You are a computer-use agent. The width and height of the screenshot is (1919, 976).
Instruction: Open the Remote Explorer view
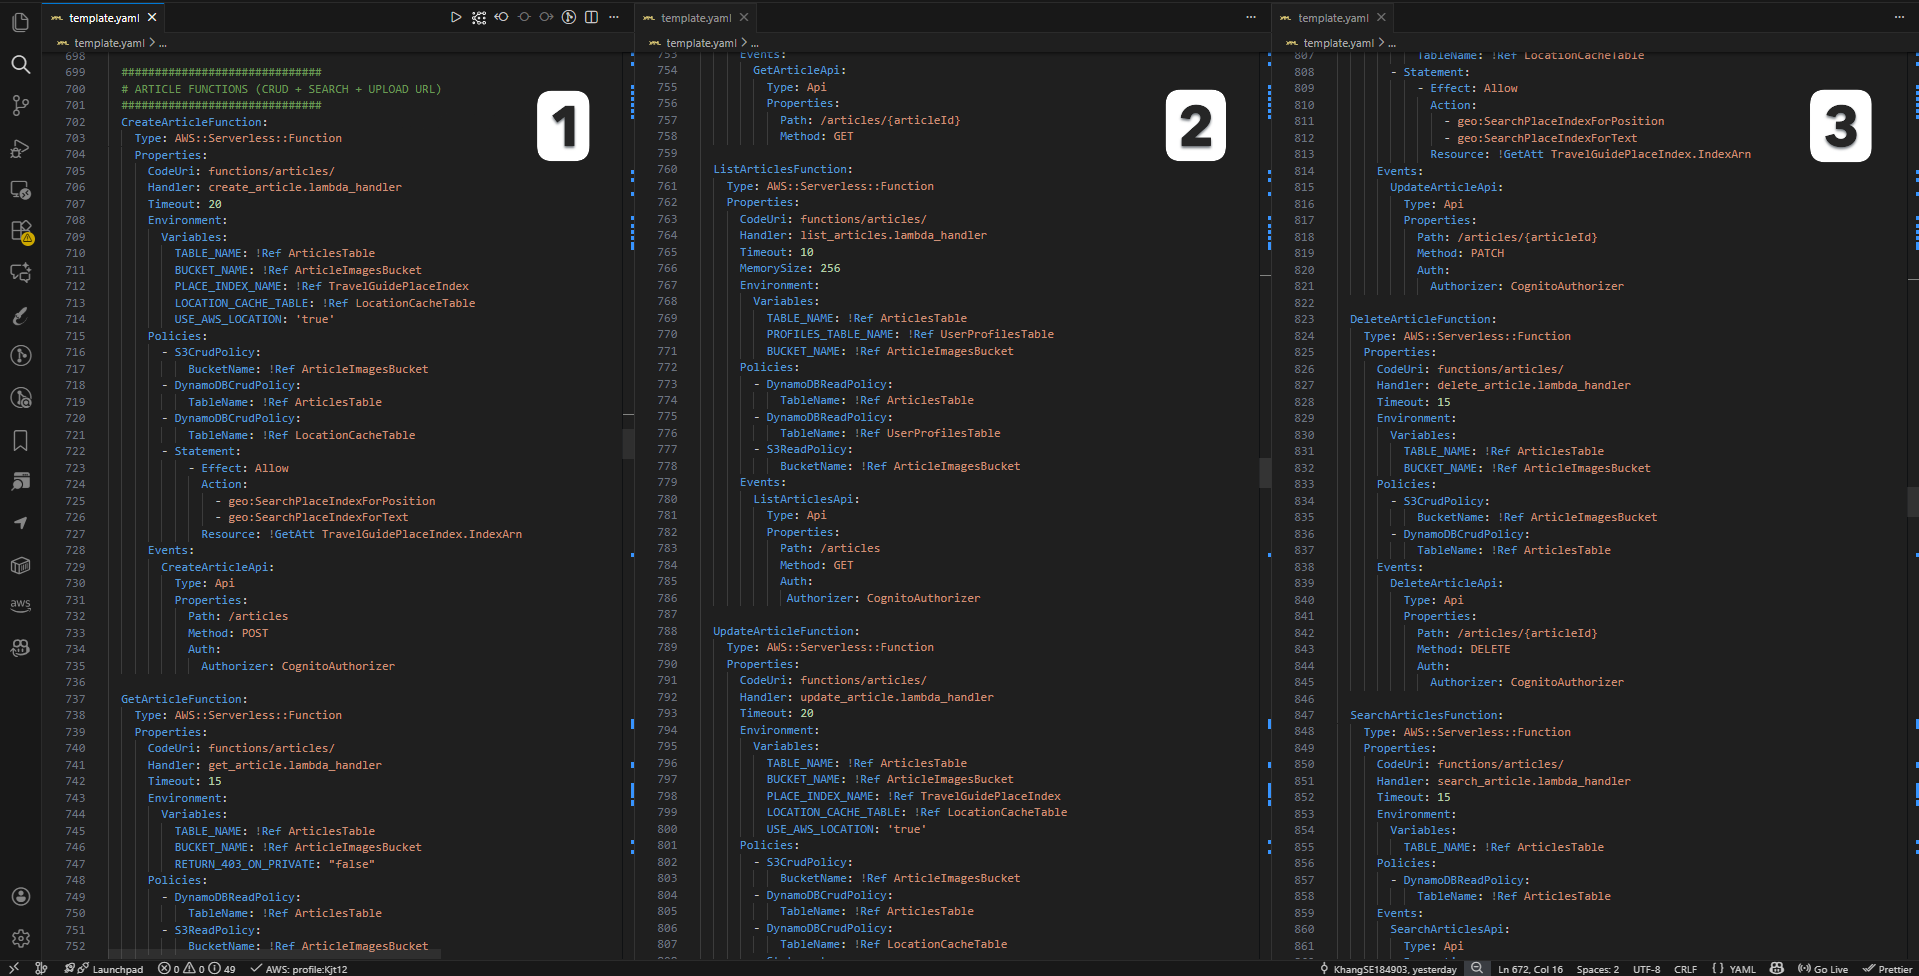(20, 190)
